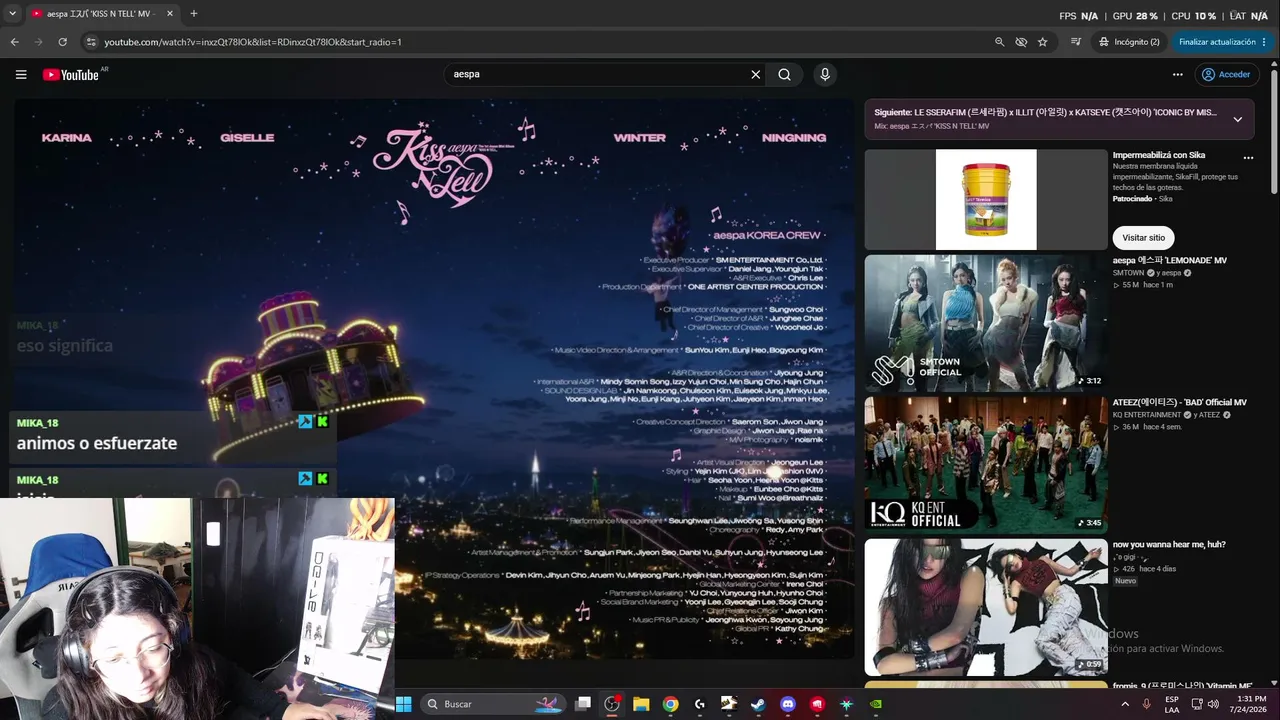
Task: Open the zoom control in address bar
Action: [999, 42]
